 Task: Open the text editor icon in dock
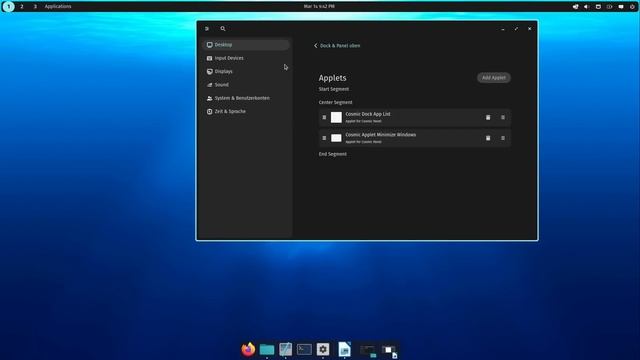click(x=286, y=349)
